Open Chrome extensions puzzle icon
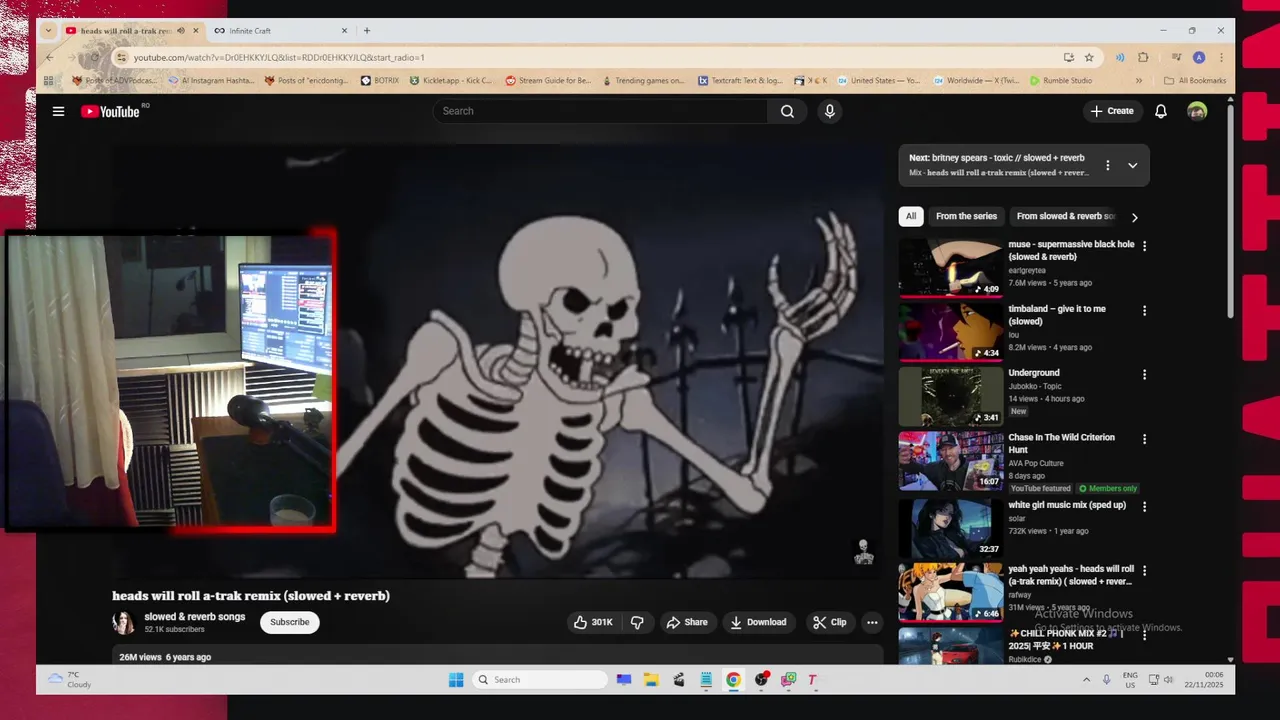1280x720 pixels. point(1143,57)
